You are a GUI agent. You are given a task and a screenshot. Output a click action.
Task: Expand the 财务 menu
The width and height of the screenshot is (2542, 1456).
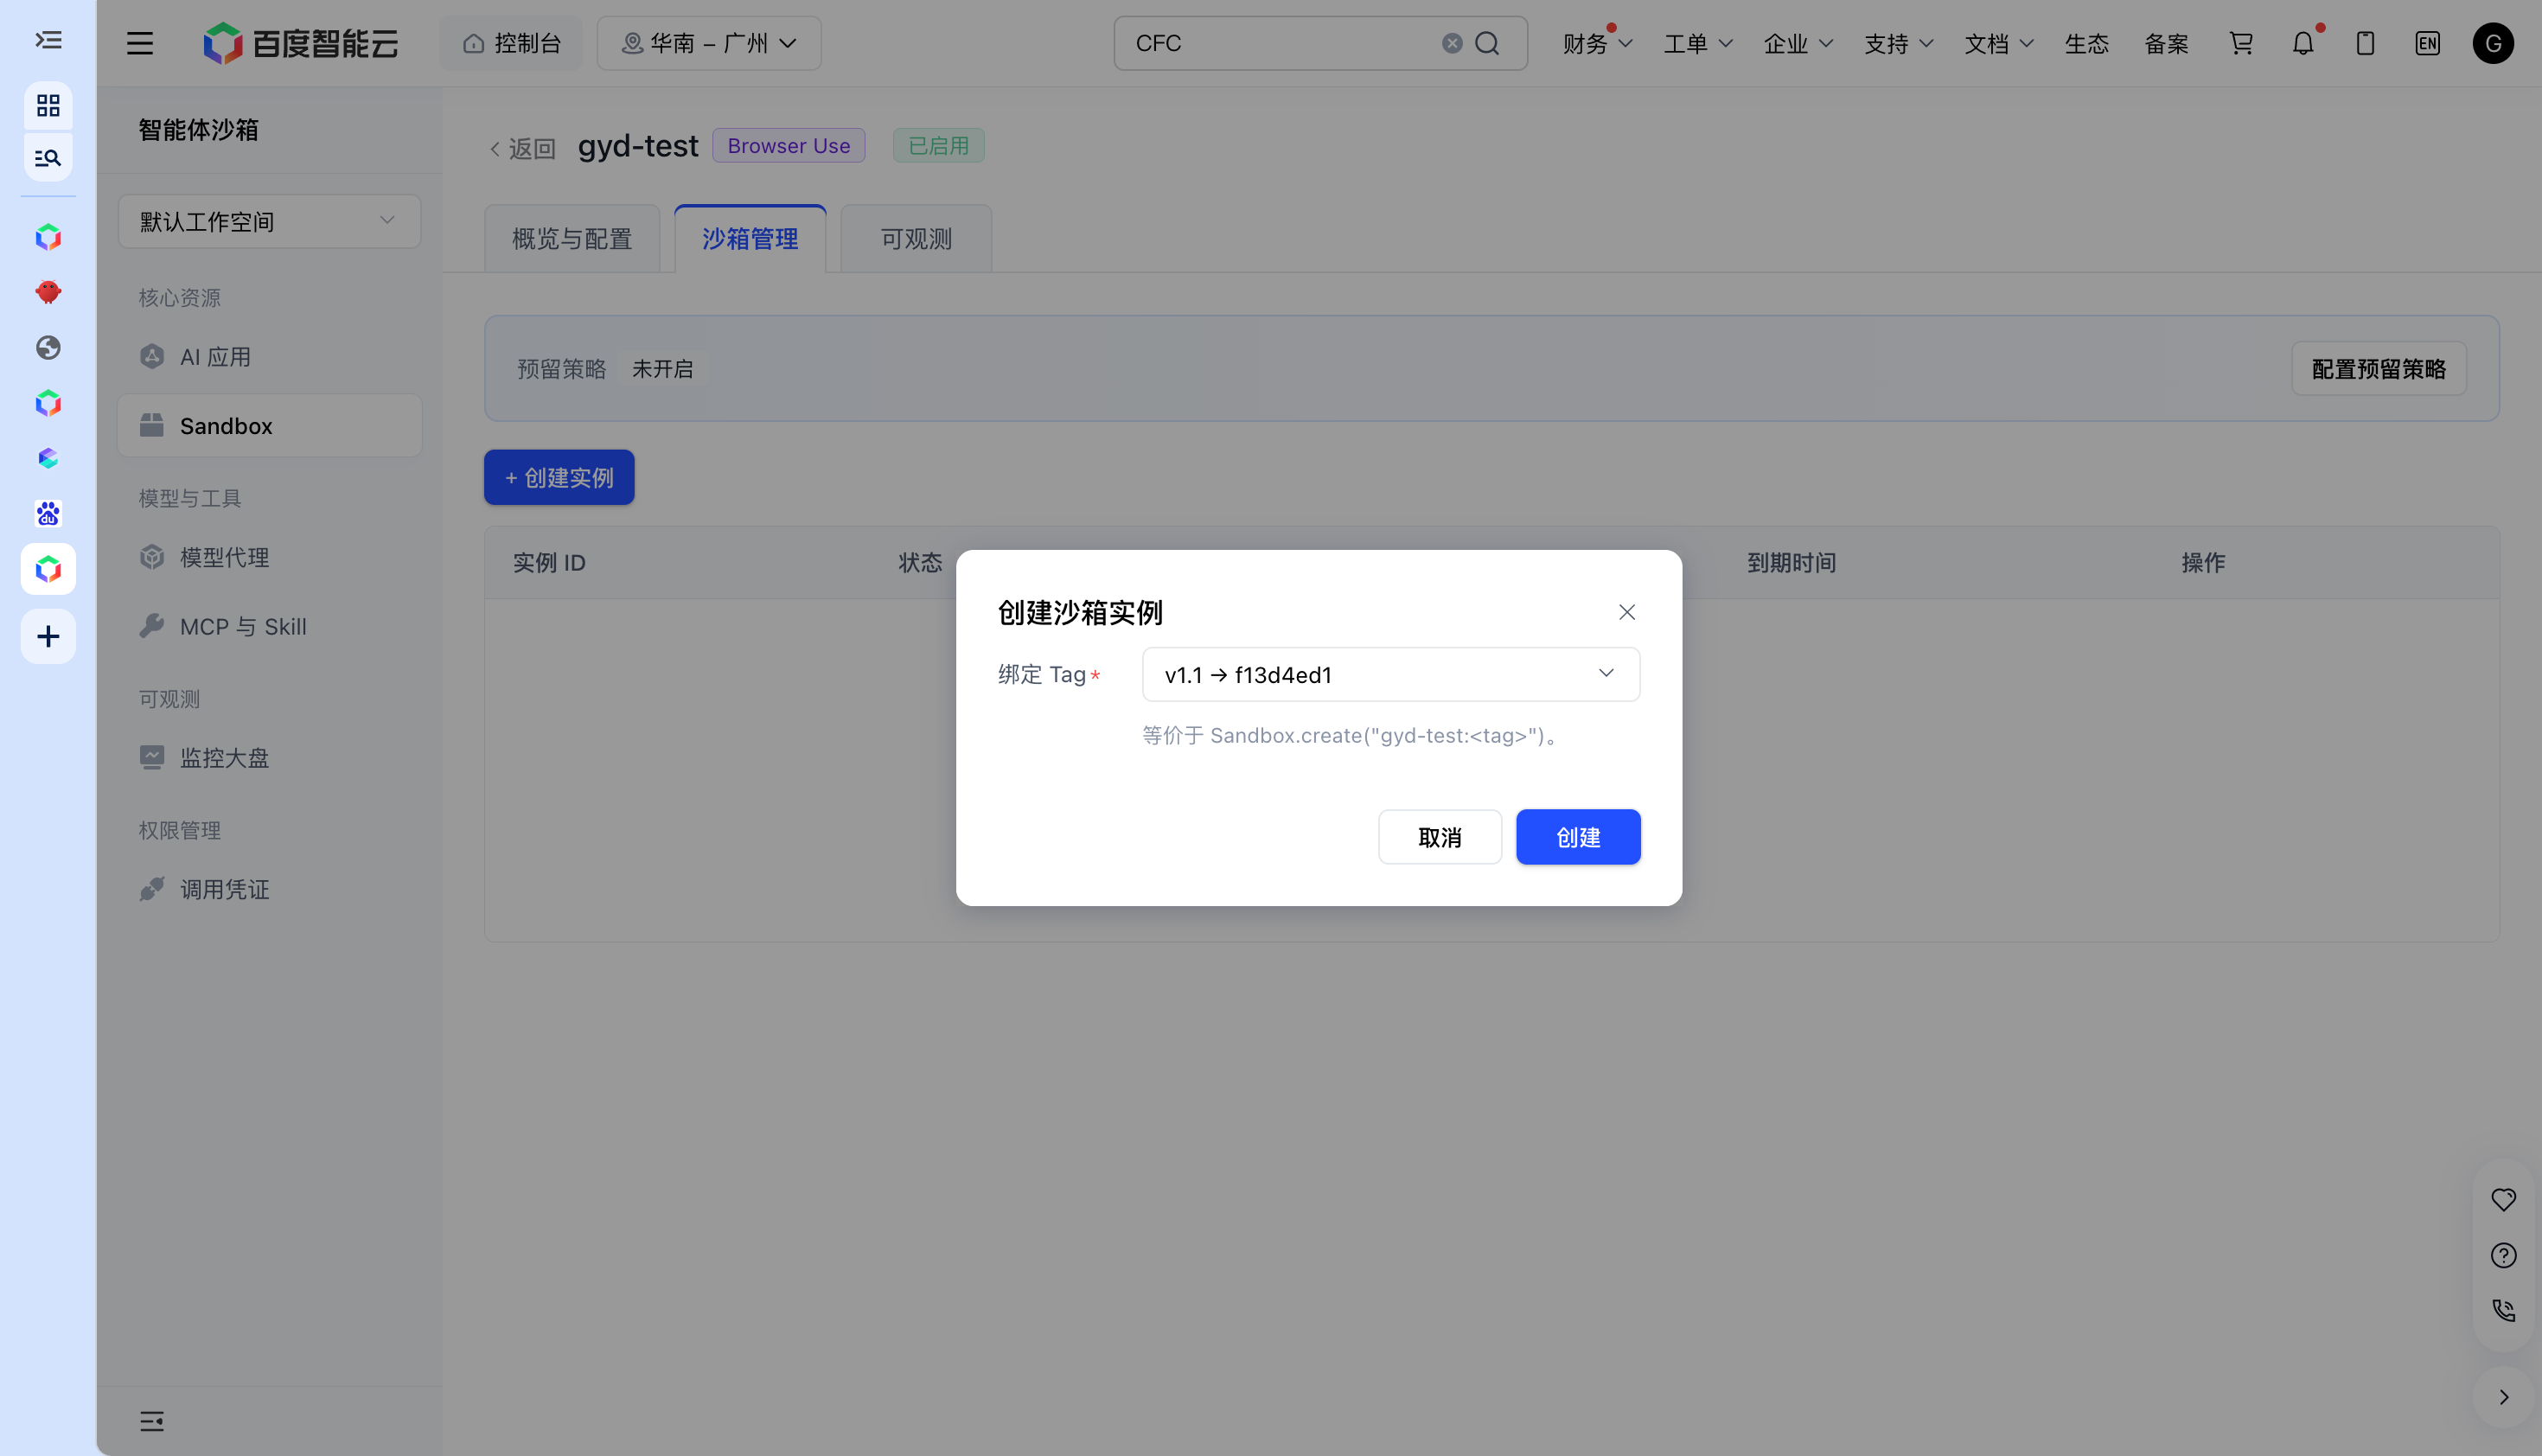1597,43
